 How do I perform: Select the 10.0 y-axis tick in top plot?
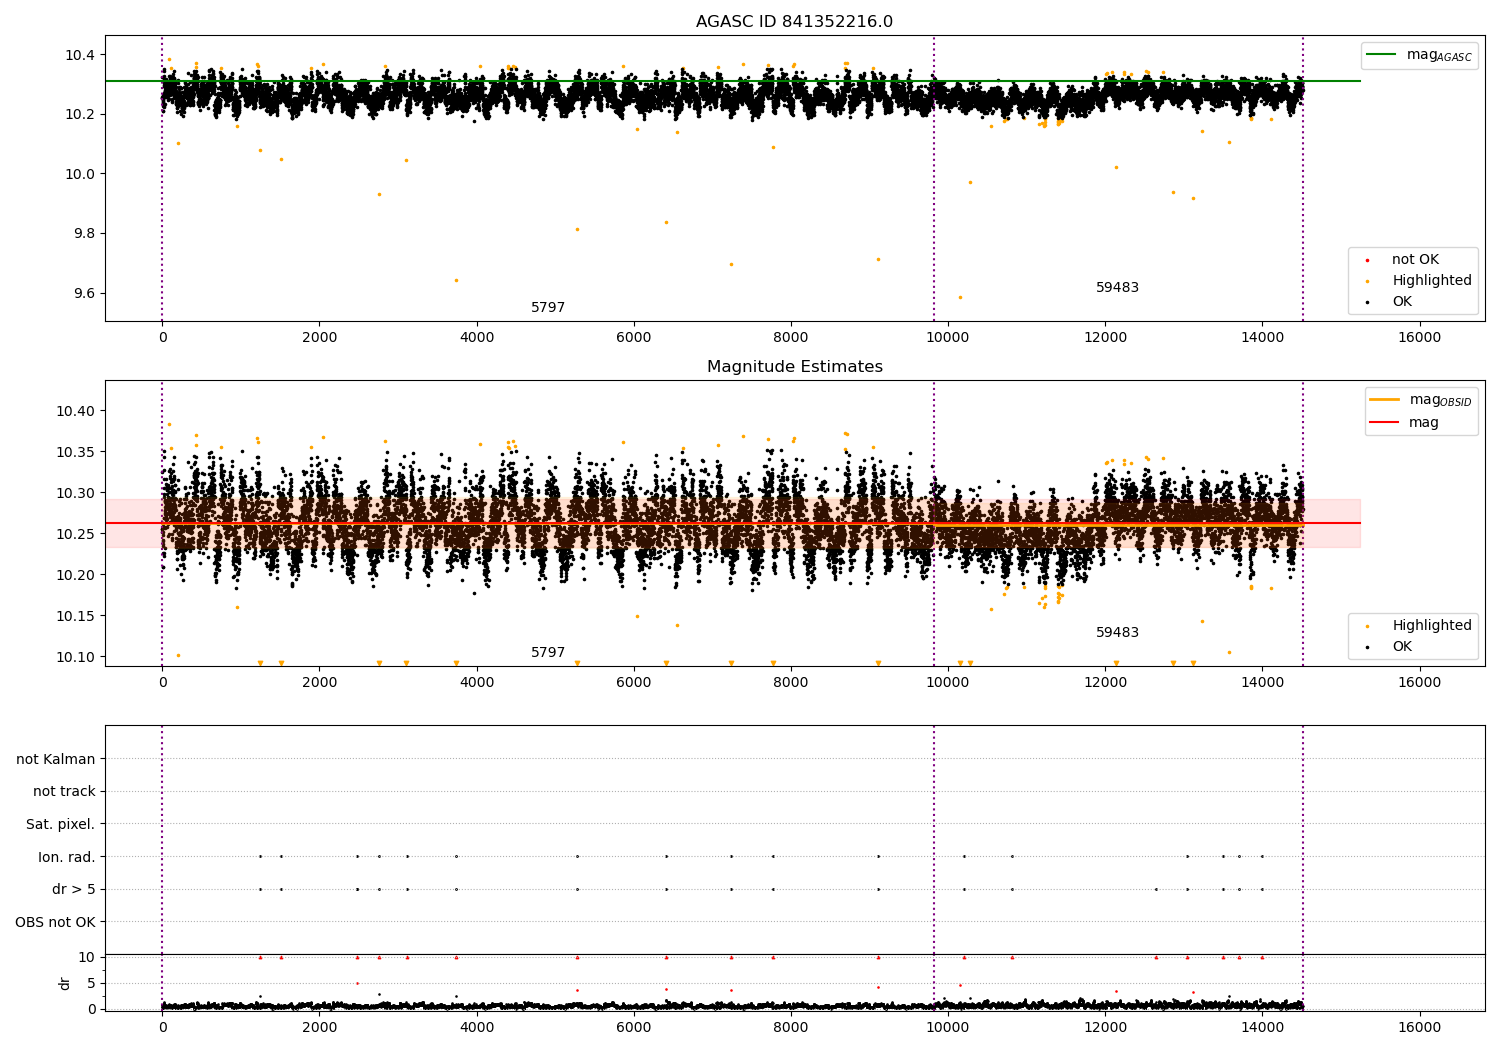point(80,174)
